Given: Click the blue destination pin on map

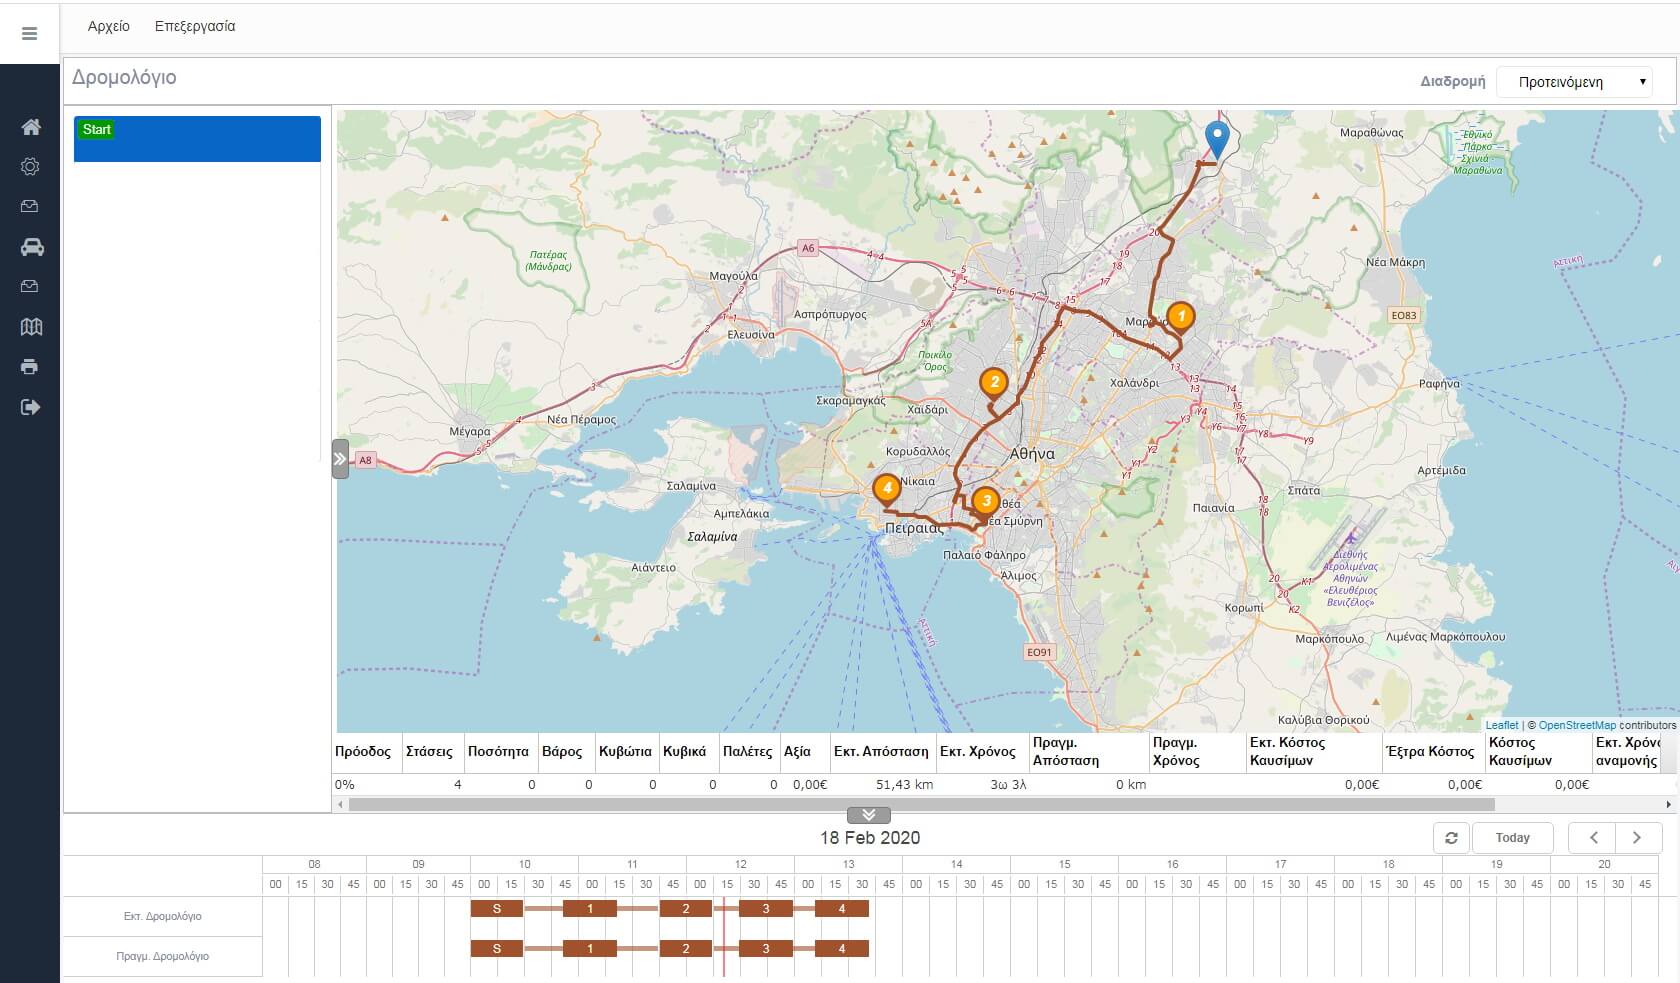Looking at the screenshot, I should pyautogui.click(x=1216, y=138).
